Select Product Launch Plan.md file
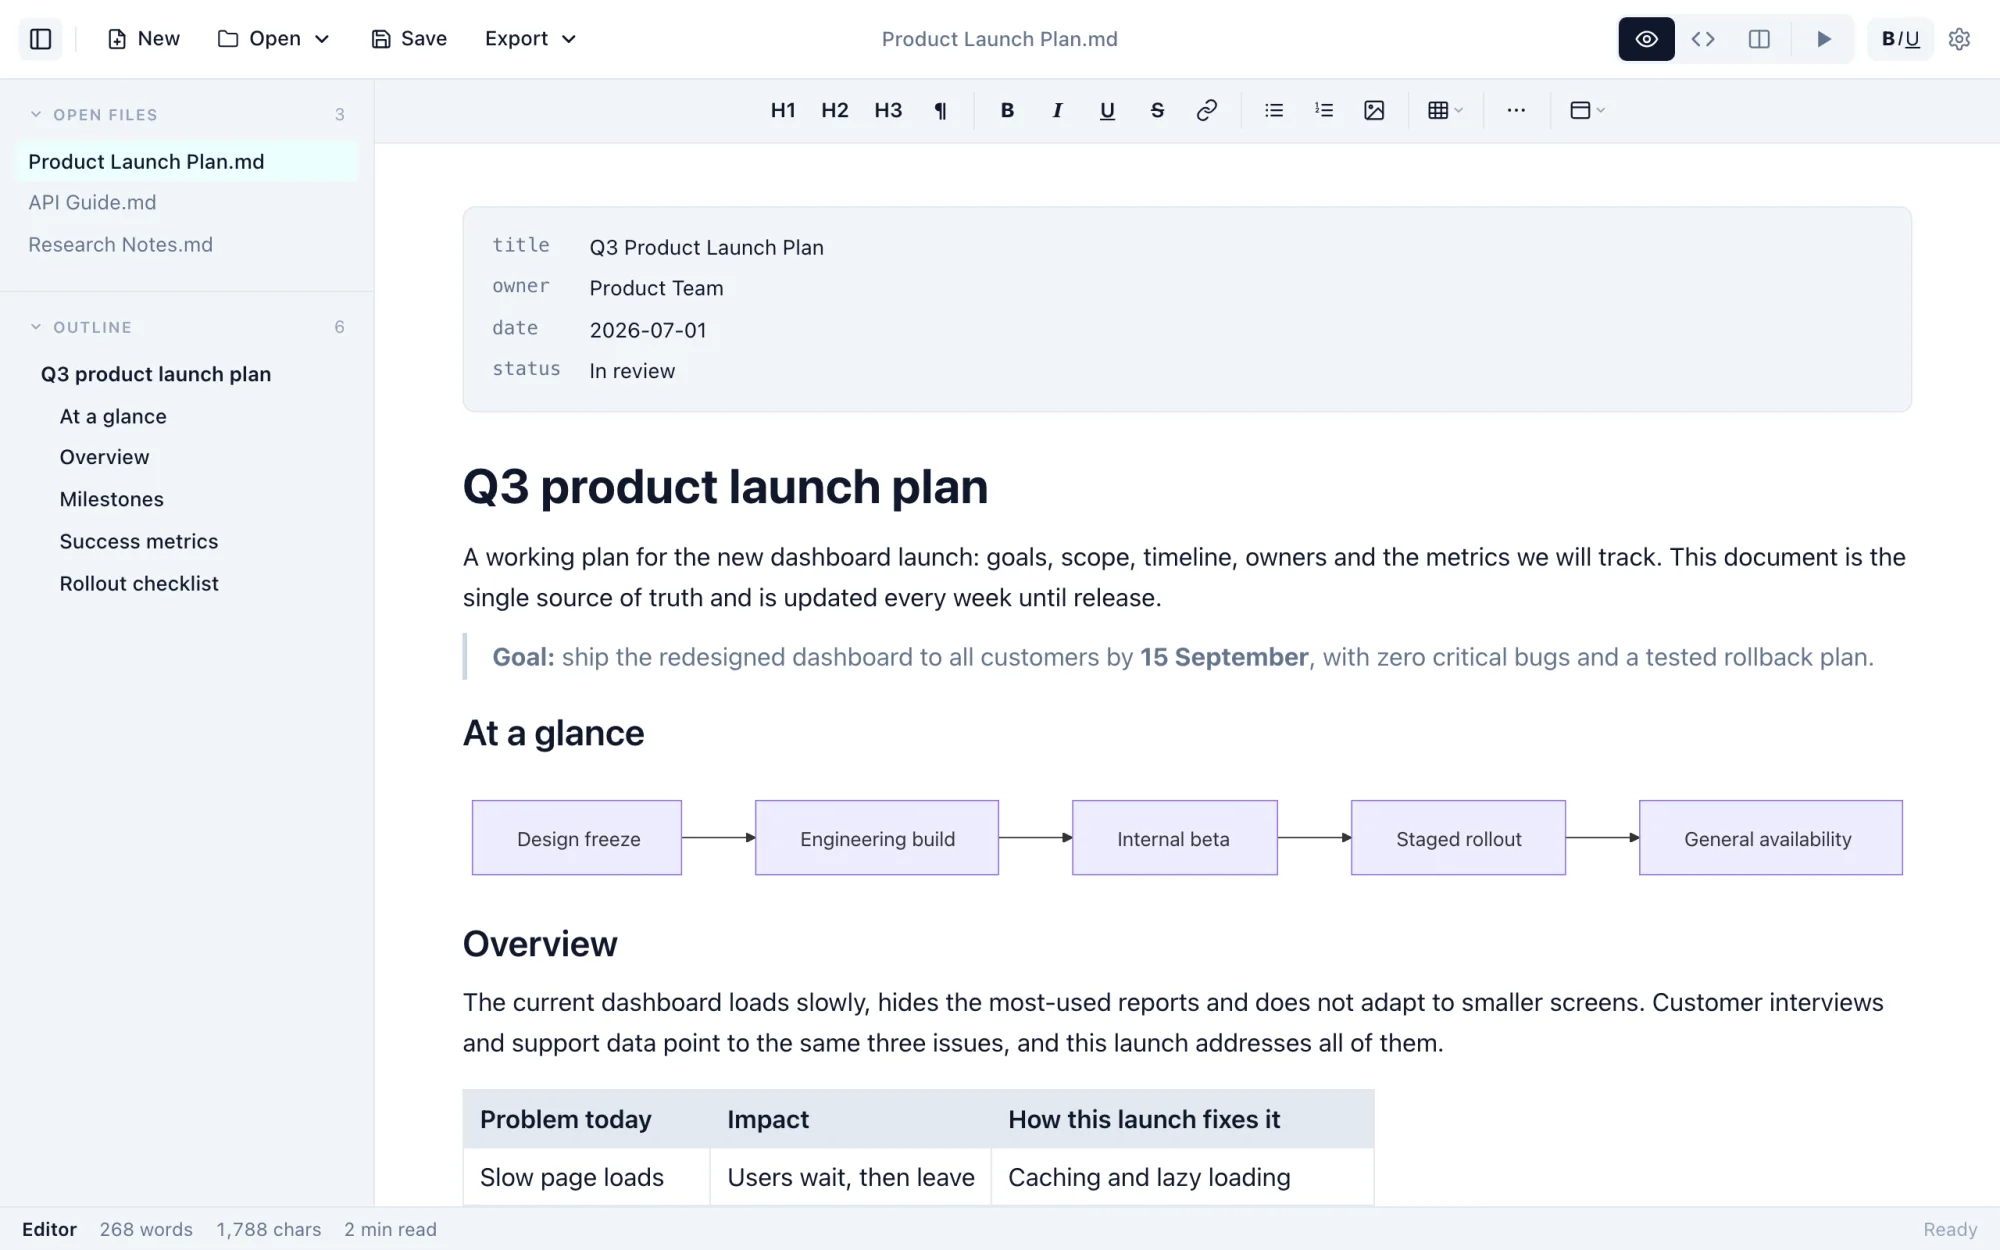 187,161
